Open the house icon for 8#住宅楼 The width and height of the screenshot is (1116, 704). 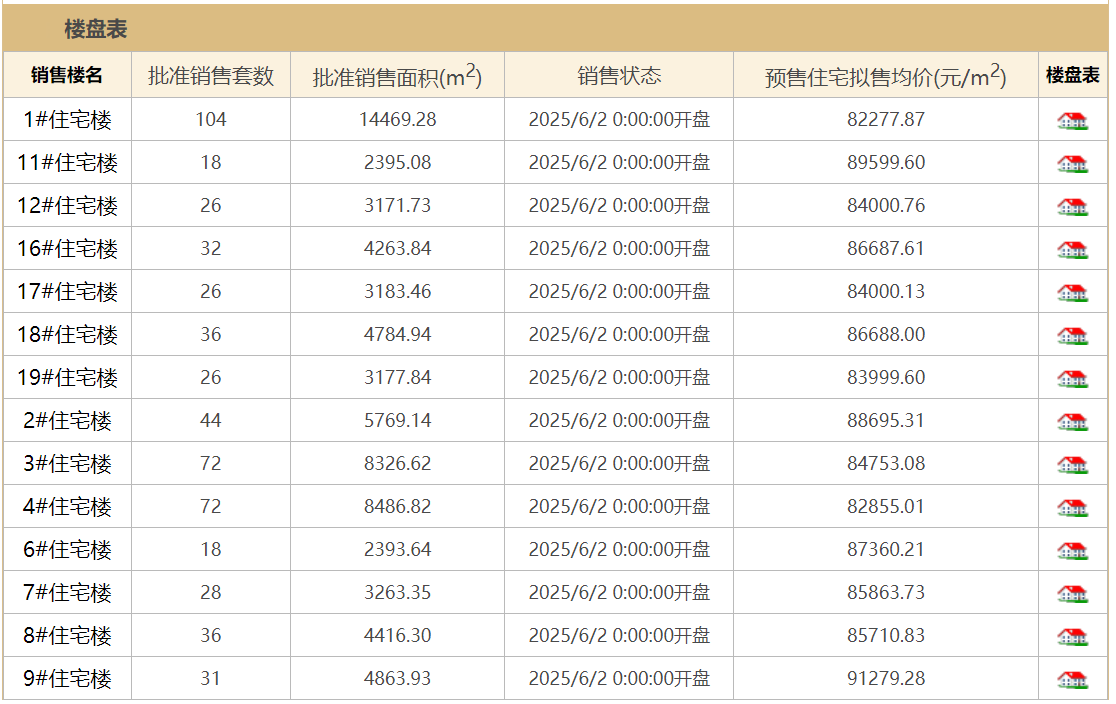click(x=1072, y=636)
